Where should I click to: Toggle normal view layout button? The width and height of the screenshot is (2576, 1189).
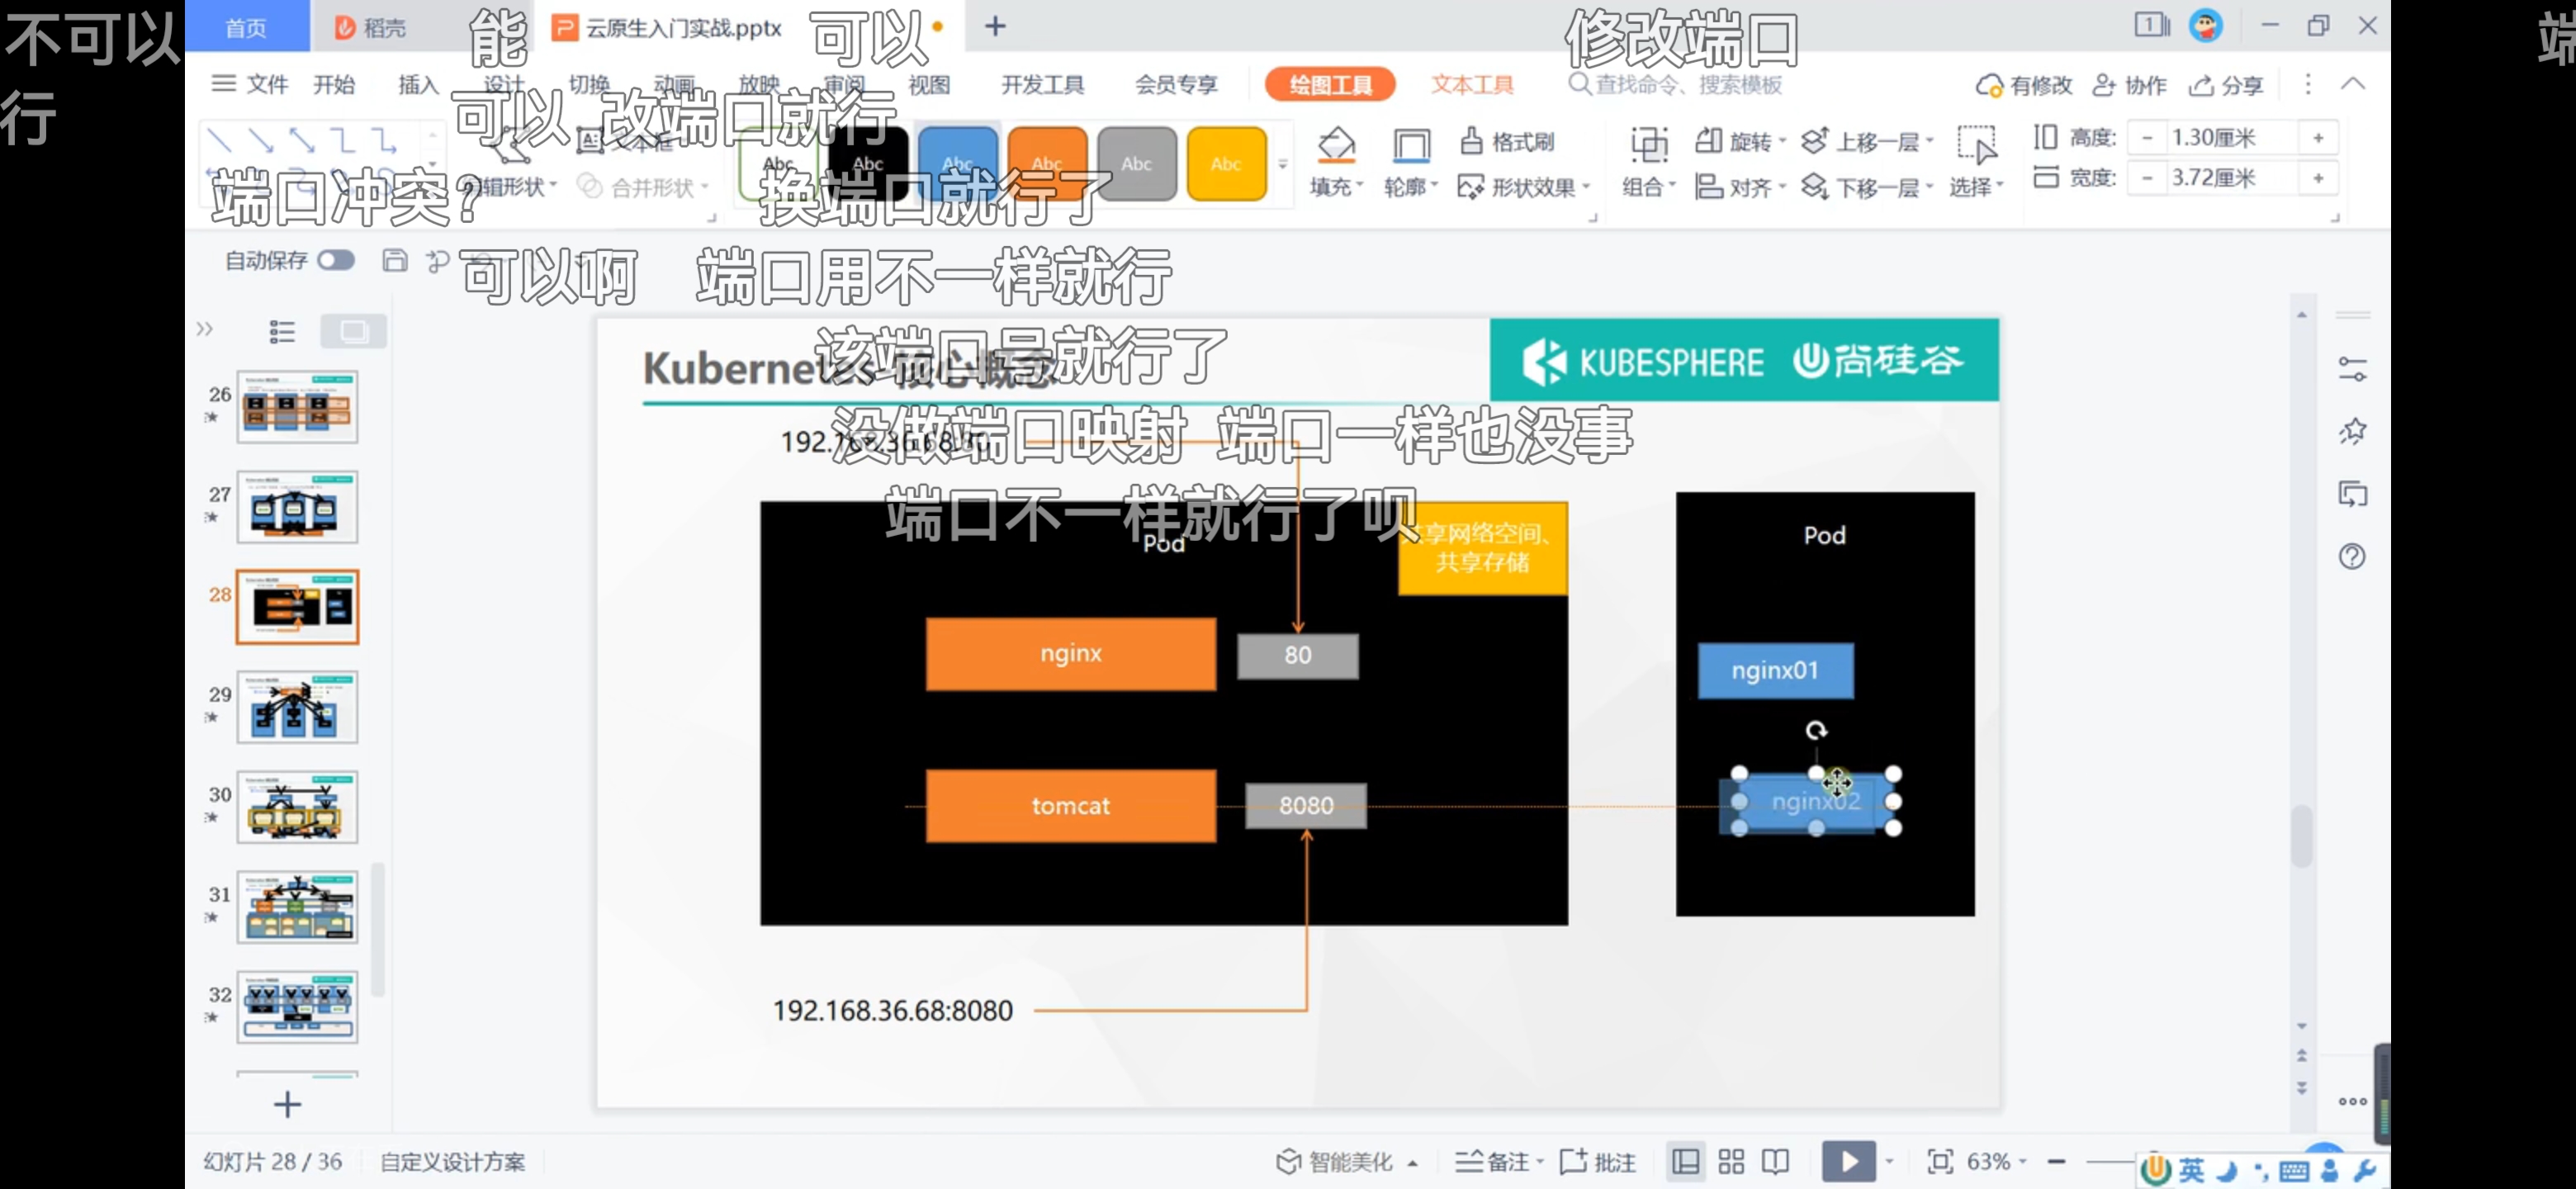[1685, 1161]
